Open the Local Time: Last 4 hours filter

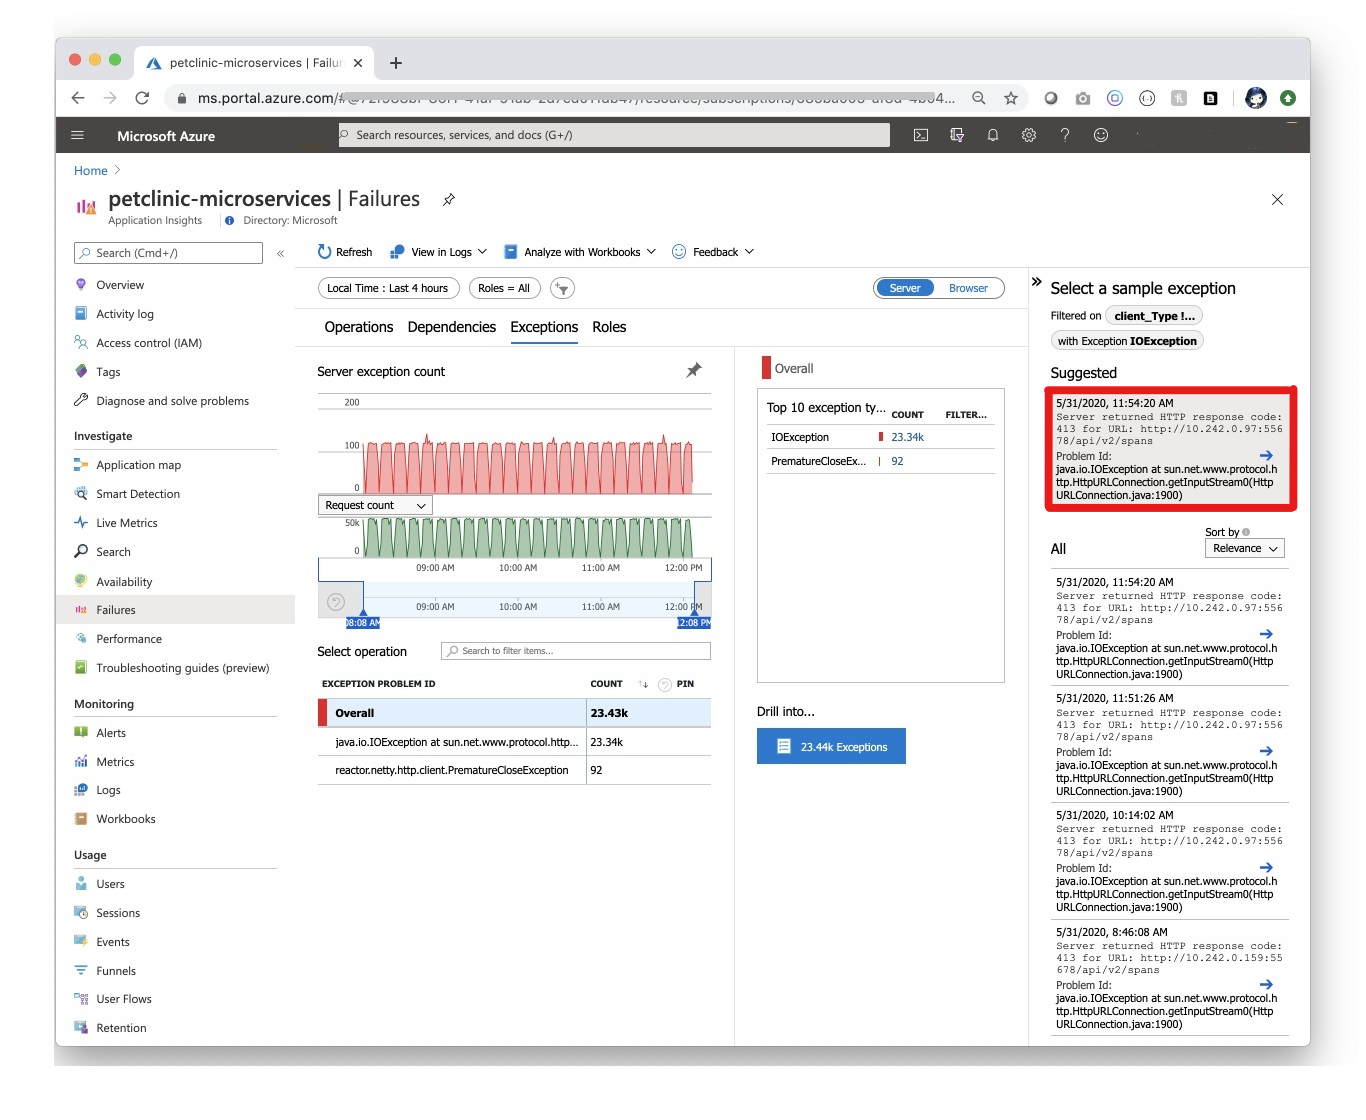pos(388,288)
